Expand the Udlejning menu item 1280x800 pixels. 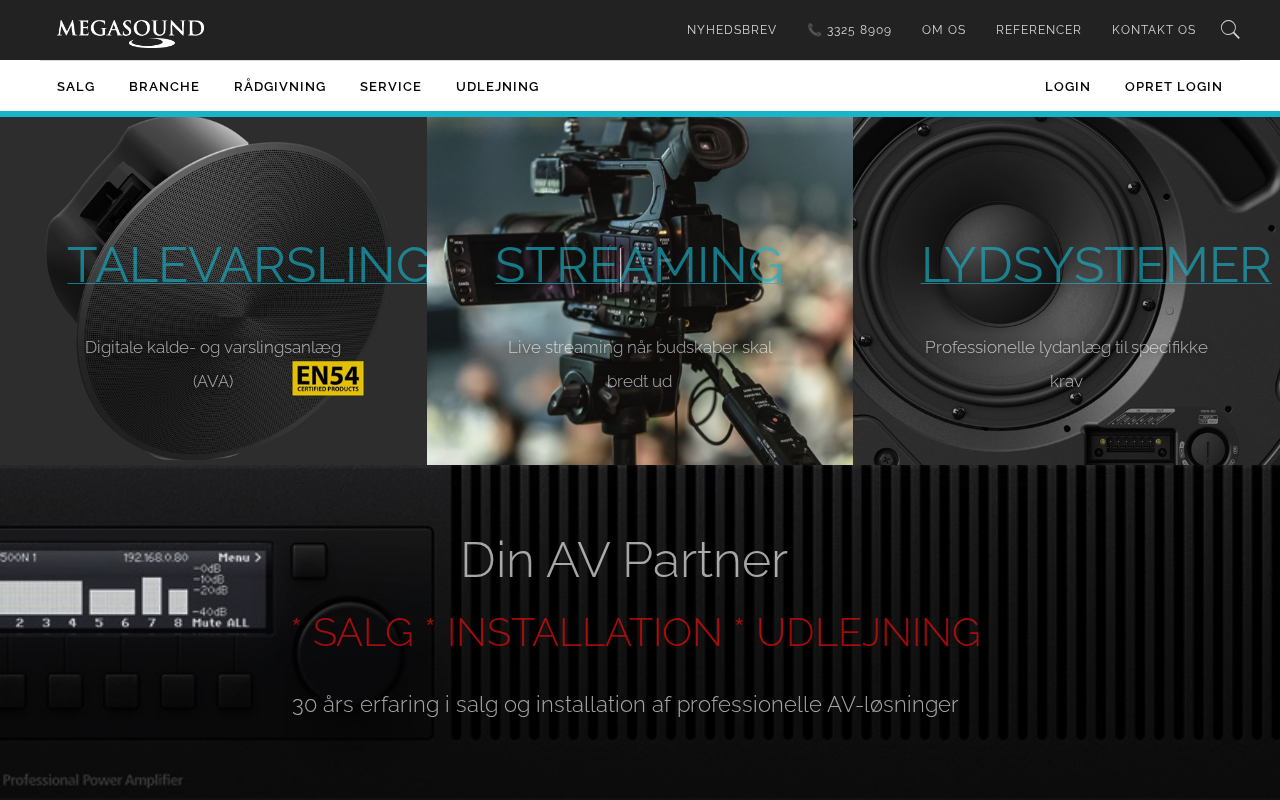click(497, 87)
